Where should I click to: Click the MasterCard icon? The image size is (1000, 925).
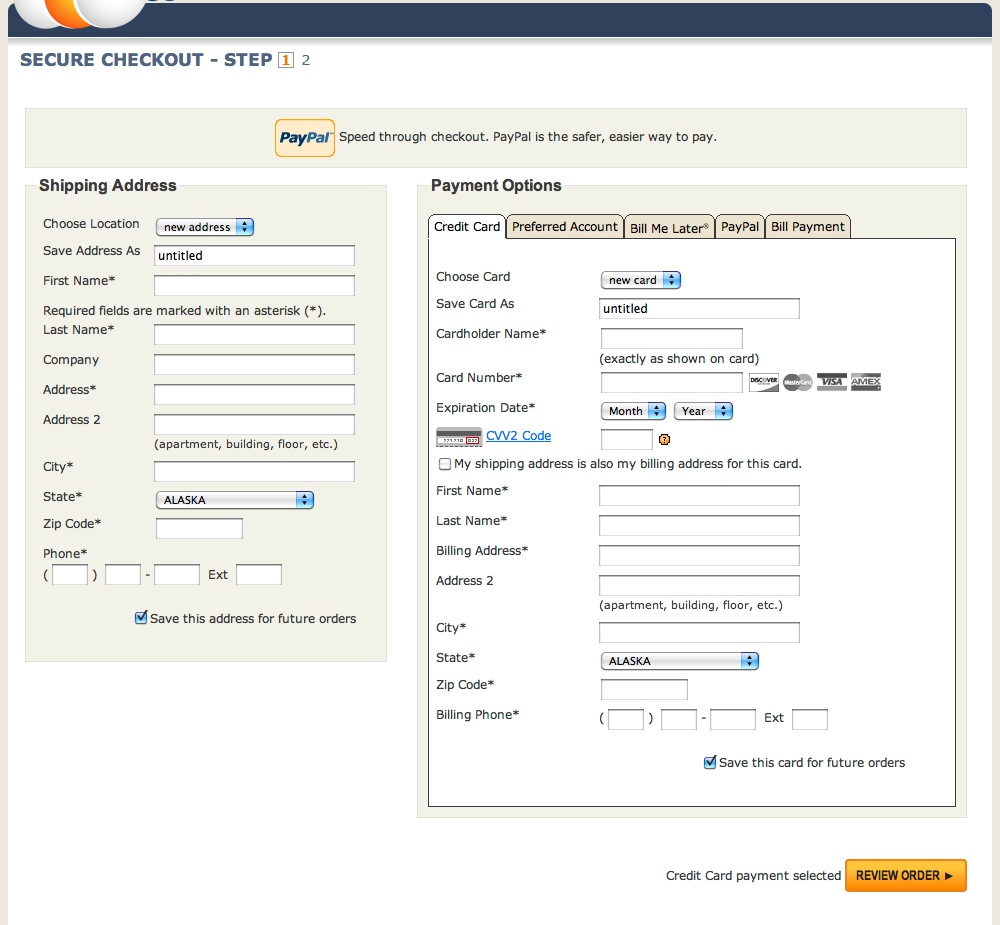click(x=797, y=381)
